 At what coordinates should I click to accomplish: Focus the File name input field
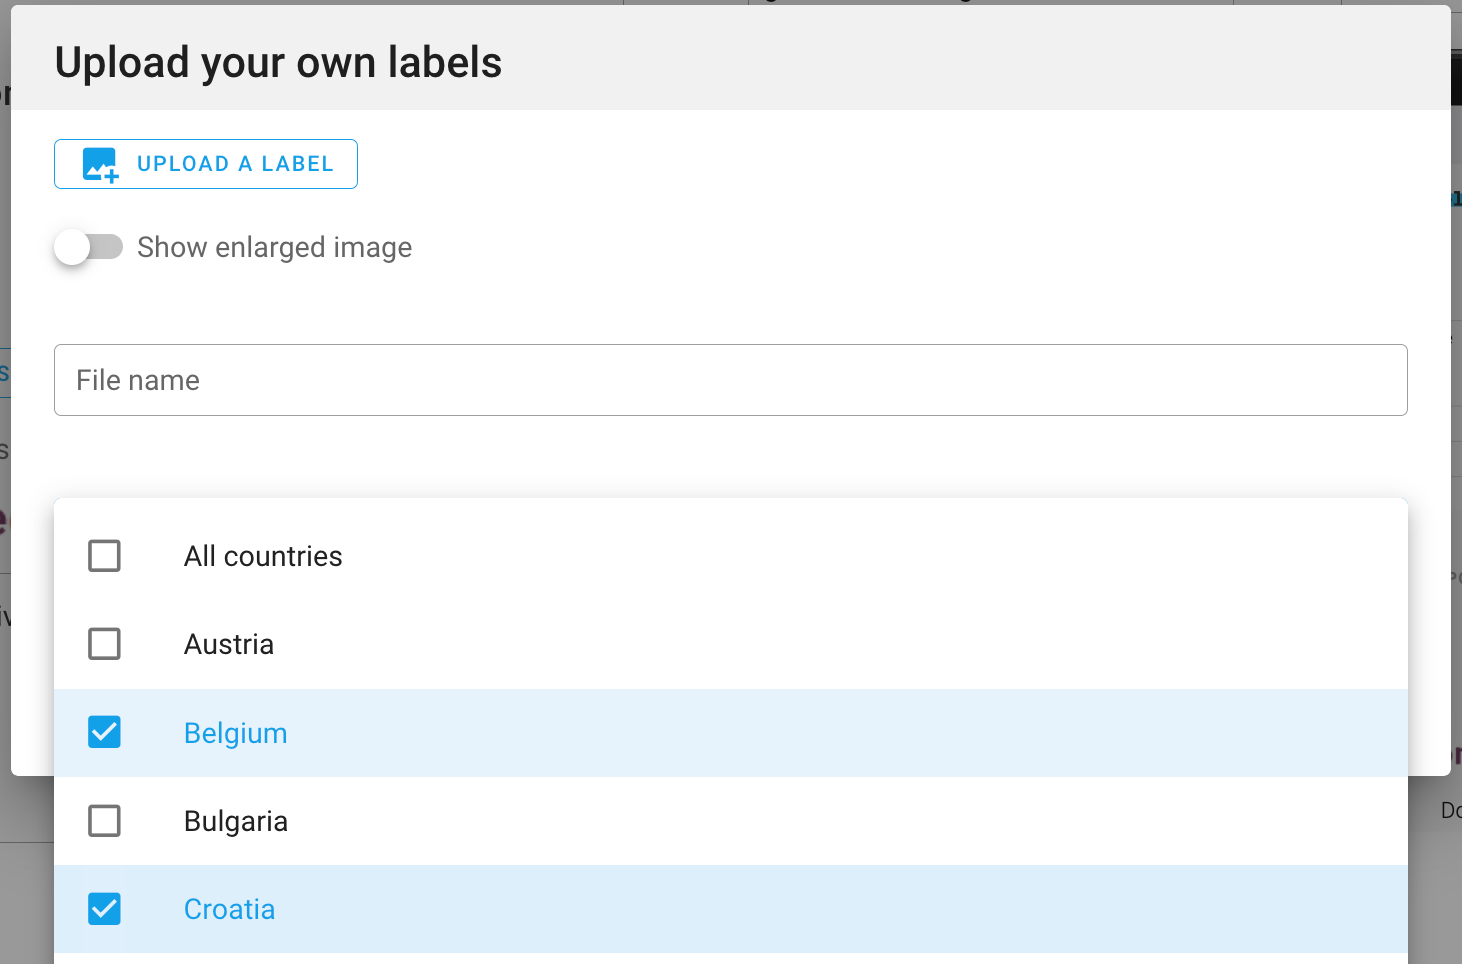(x=730, y=380)
